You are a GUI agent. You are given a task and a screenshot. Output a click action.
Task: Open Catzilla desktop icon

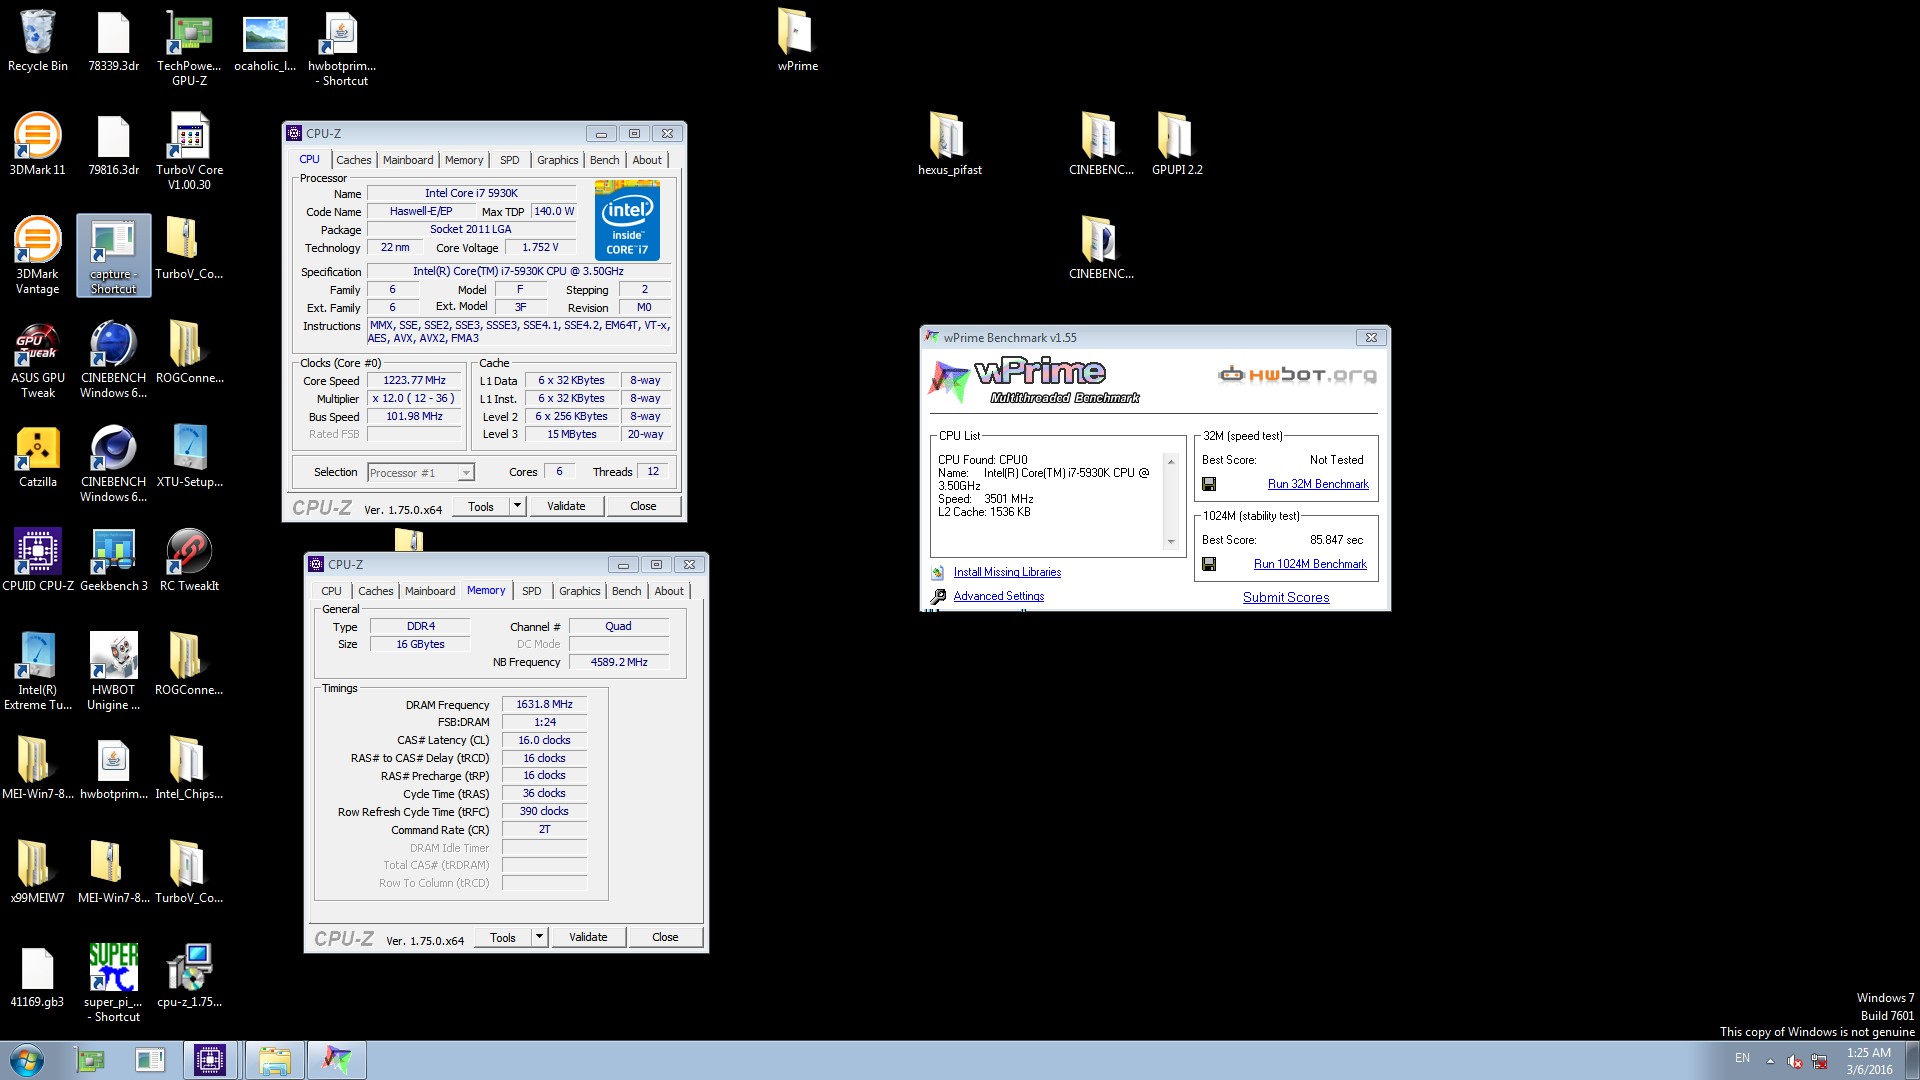38,456
